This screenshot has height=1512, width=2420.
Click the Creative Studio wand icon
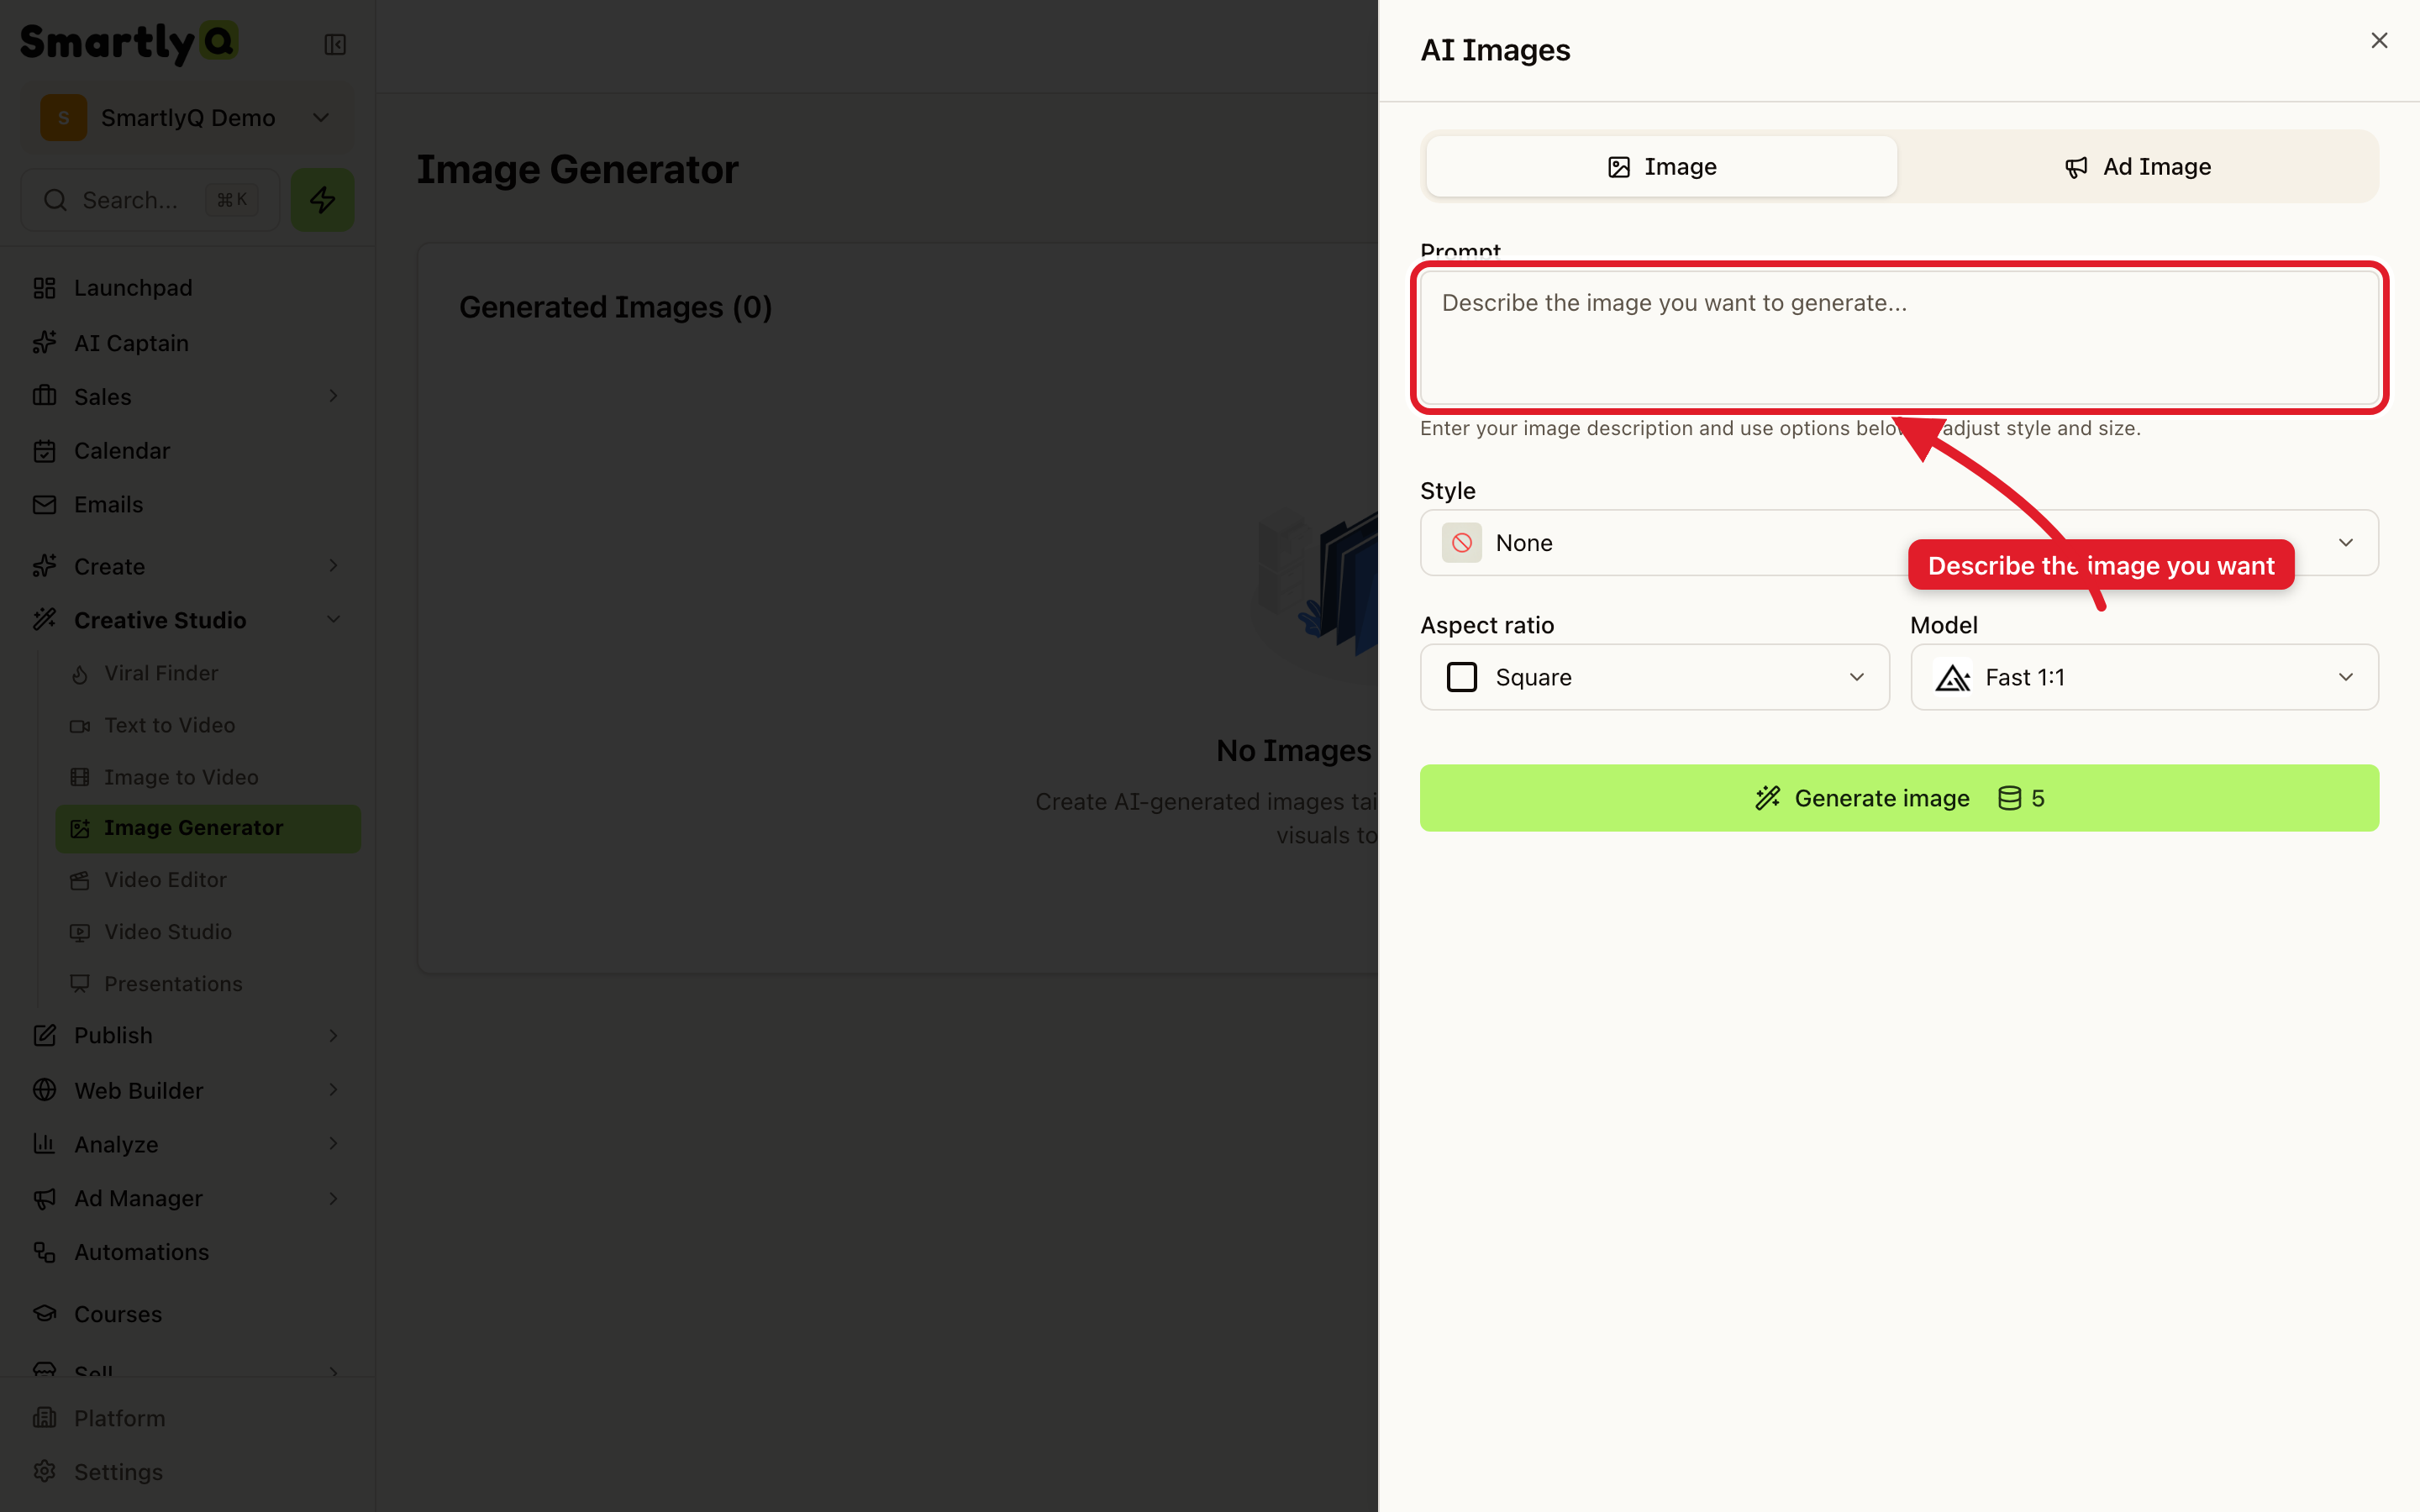click(44, 620)
